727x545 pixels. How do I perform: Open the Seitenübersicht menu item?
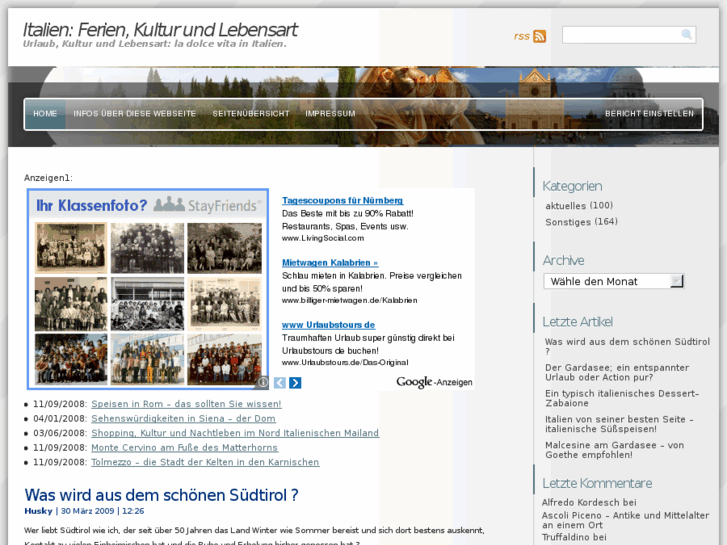[251, 114]
